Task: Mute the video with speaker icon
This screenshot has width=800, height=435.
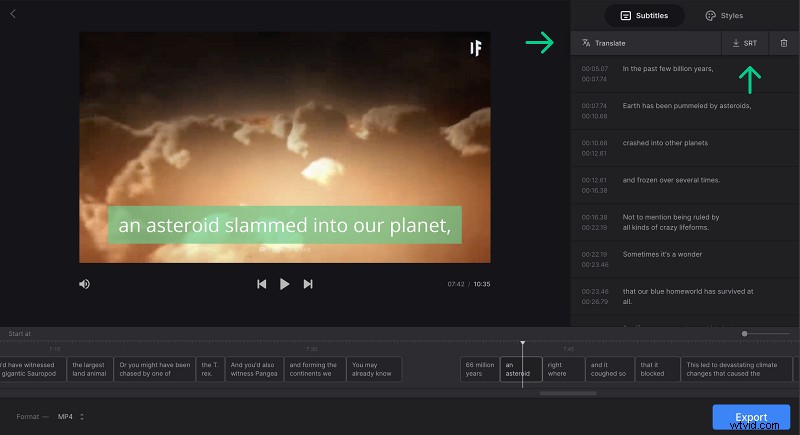Action: point(85,284)
